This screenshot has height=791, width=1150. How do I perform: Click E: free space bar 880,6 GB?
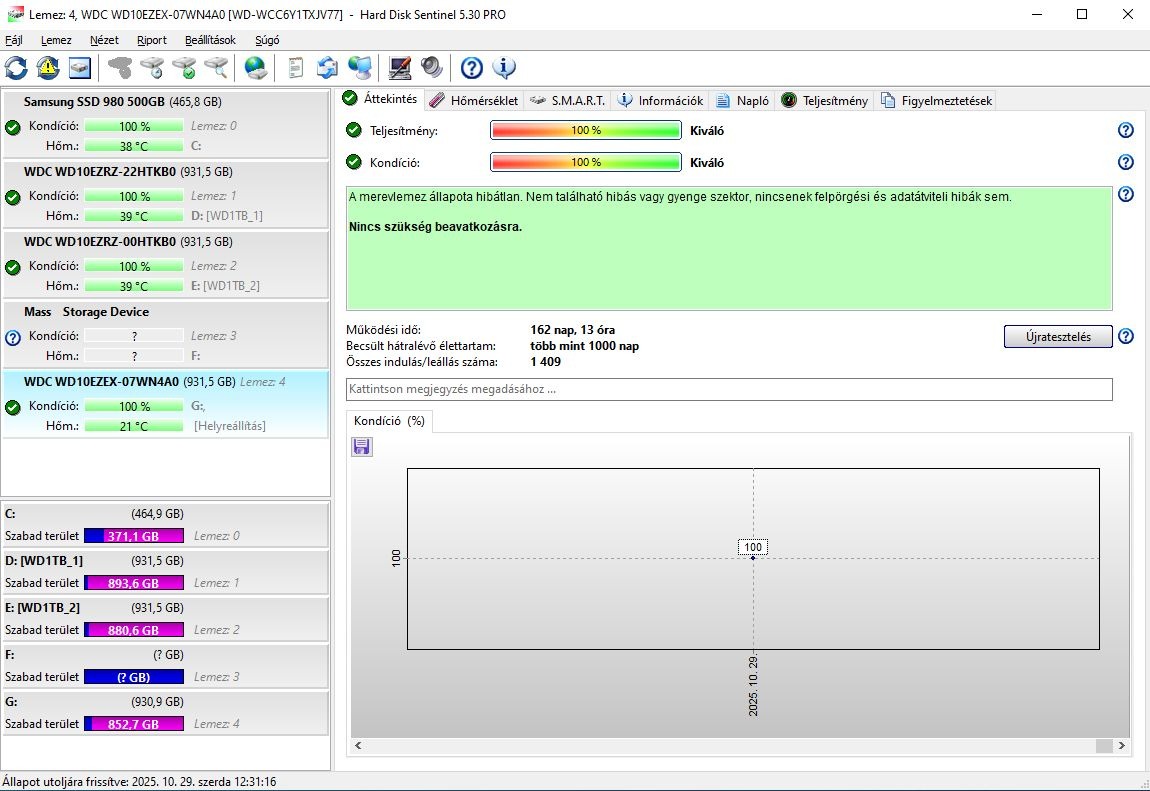pos(133,630)
